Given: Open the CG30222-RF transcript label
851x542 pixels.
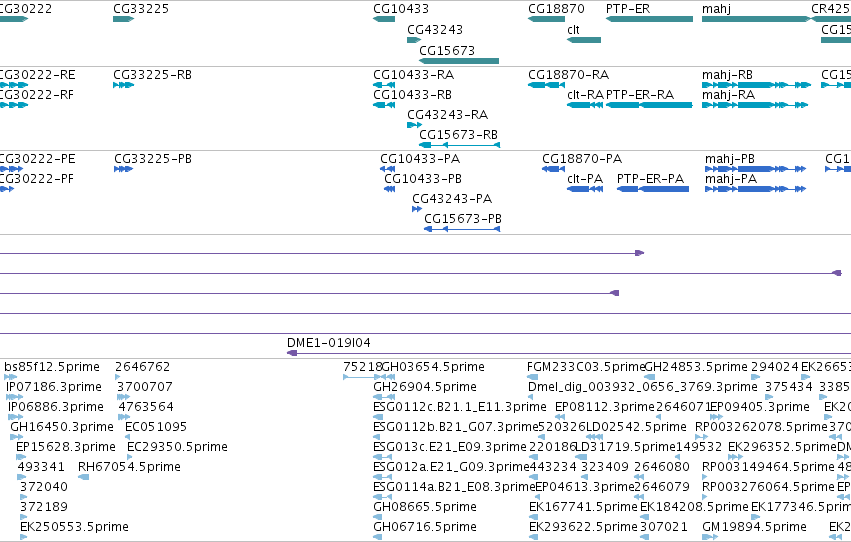Looking at the screenshot, I should point(37,95).
